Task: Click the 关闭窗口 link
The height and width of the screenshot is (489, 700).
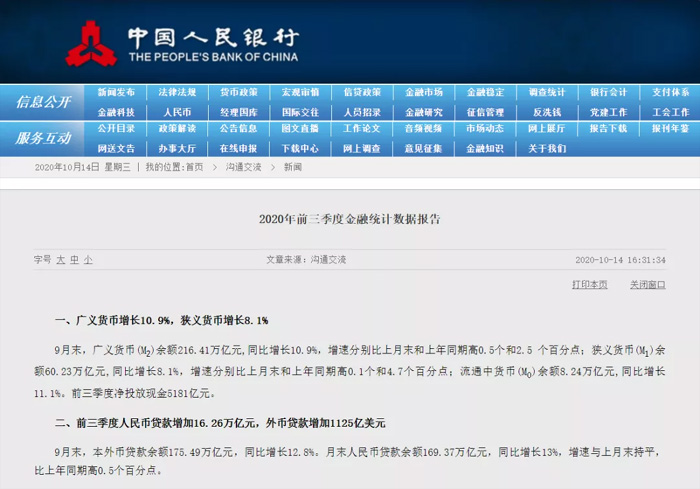Action: [648, 284]
